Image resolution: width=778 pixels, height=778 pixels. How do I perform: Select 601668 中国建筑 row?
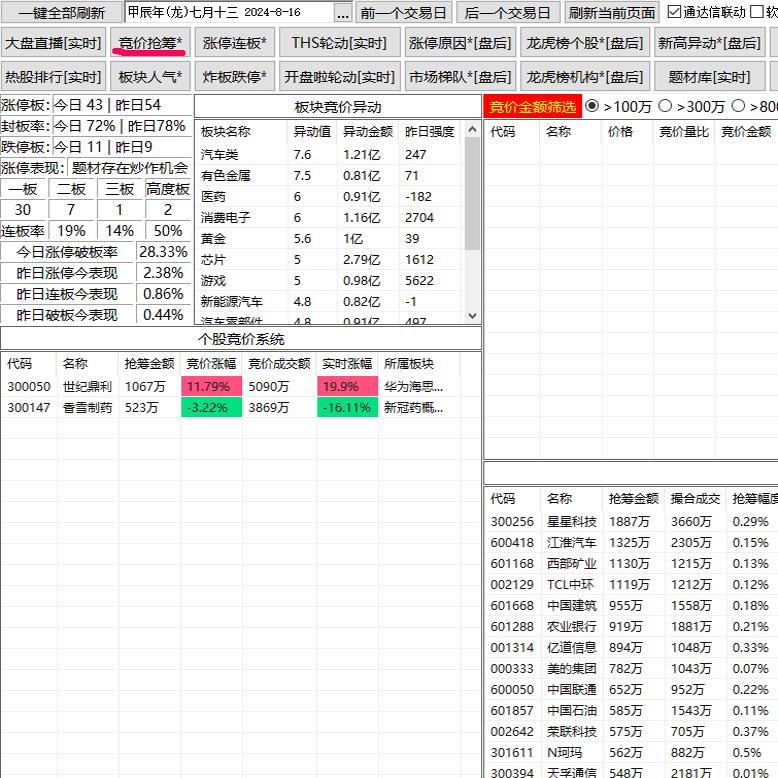point(631,605)
